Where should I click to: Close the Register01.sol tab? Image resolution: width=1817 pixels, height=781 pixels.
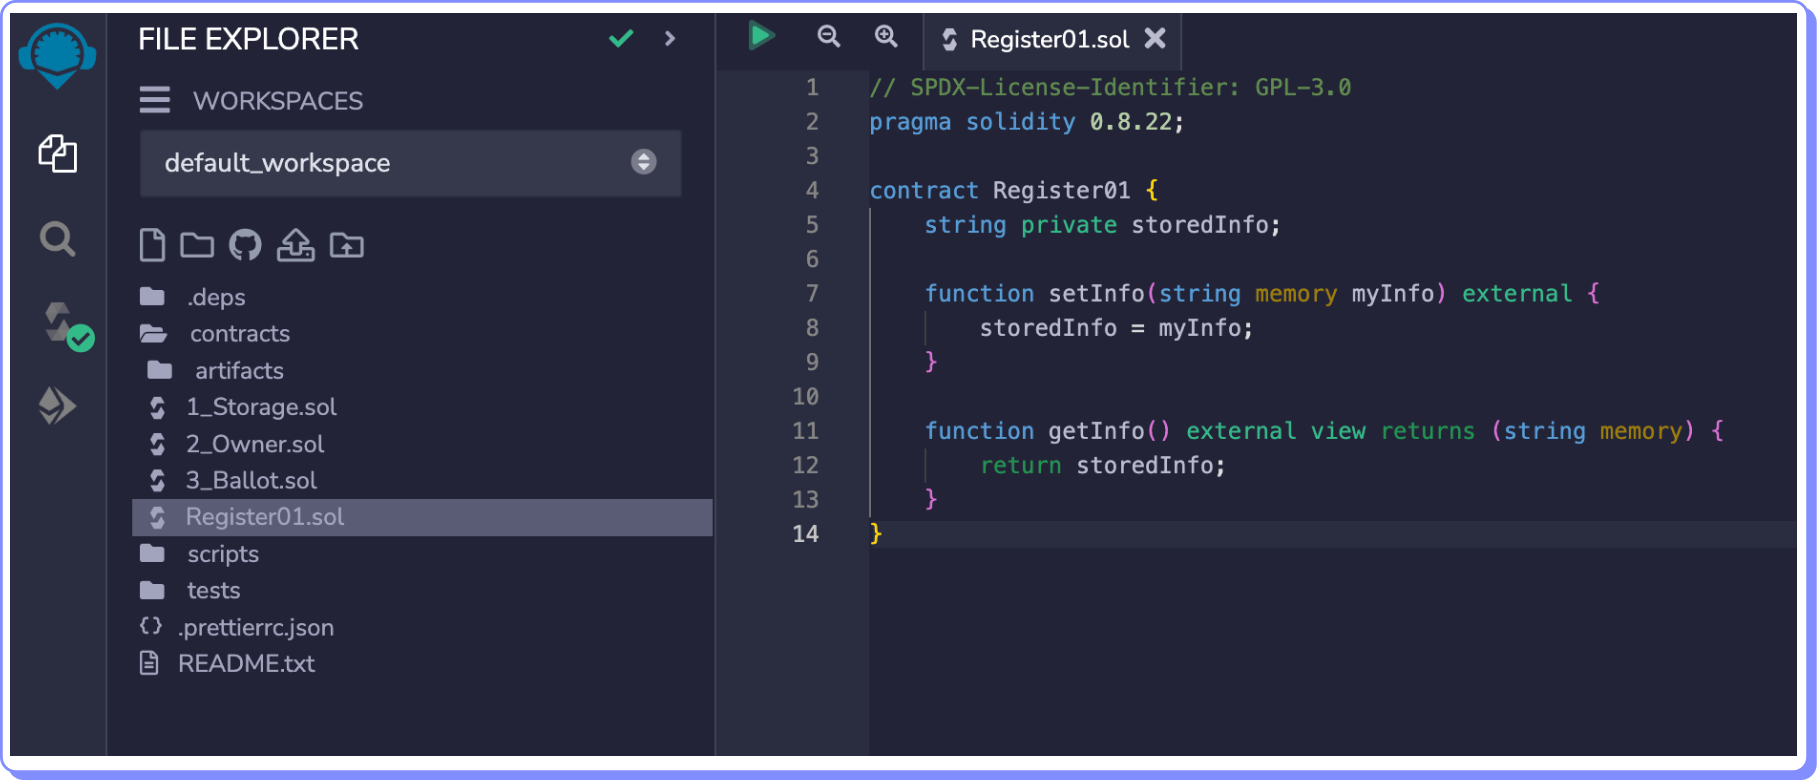(x=1155, y=38)
